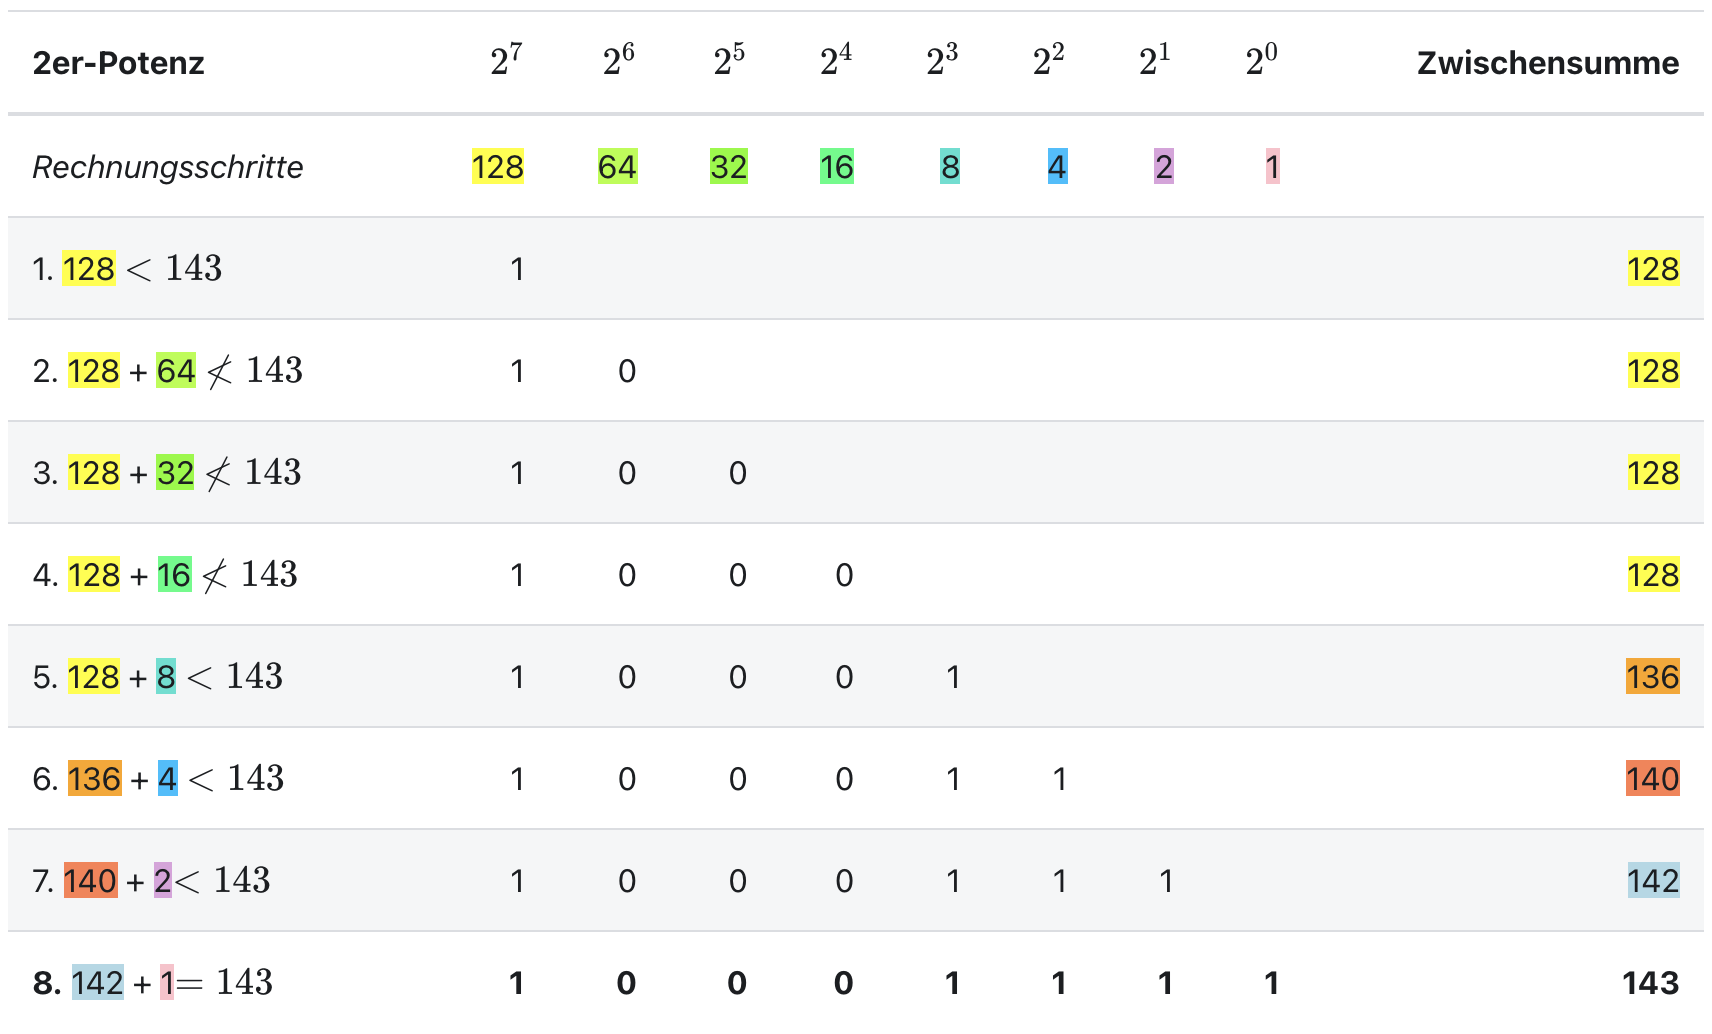
Task: Click the step 1 expression '128 < 143'
Action: pyautogui.click(x=140, y=269)
